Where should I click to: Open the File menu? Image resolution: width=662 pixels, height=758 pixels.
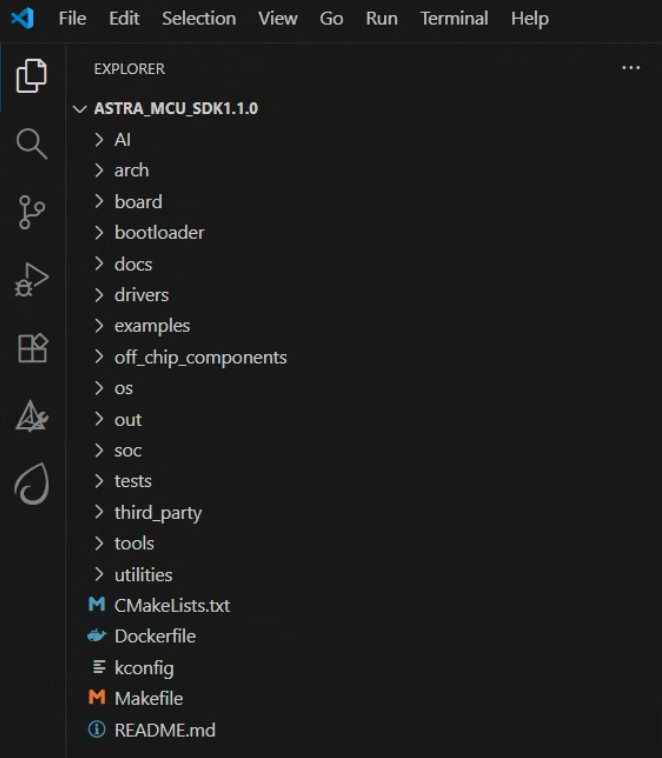72,18
